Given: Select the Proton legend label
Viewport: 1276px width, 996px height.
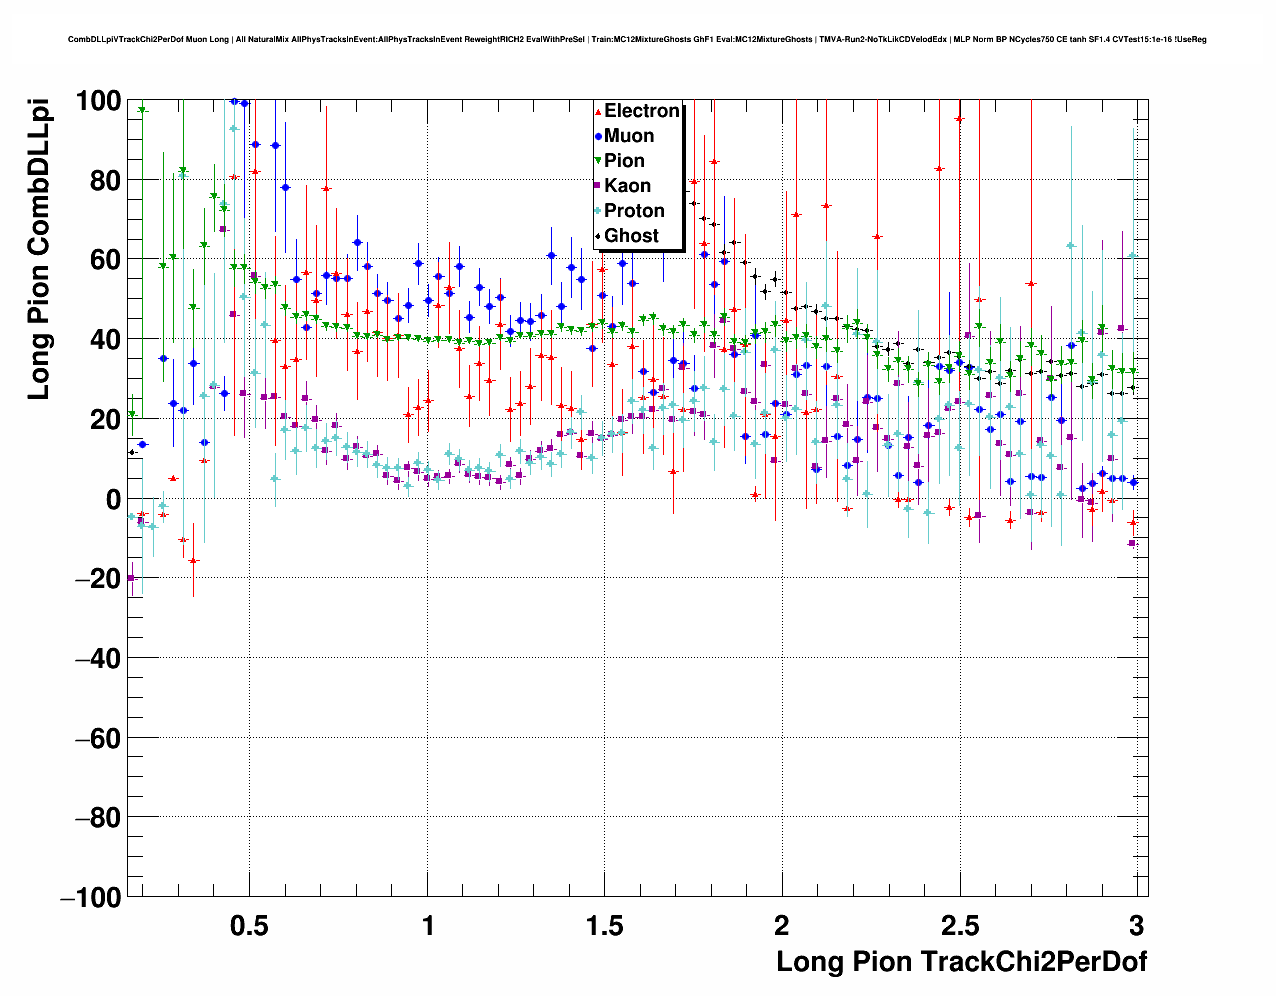Looking at the screenshot, I should click(634, 211).
